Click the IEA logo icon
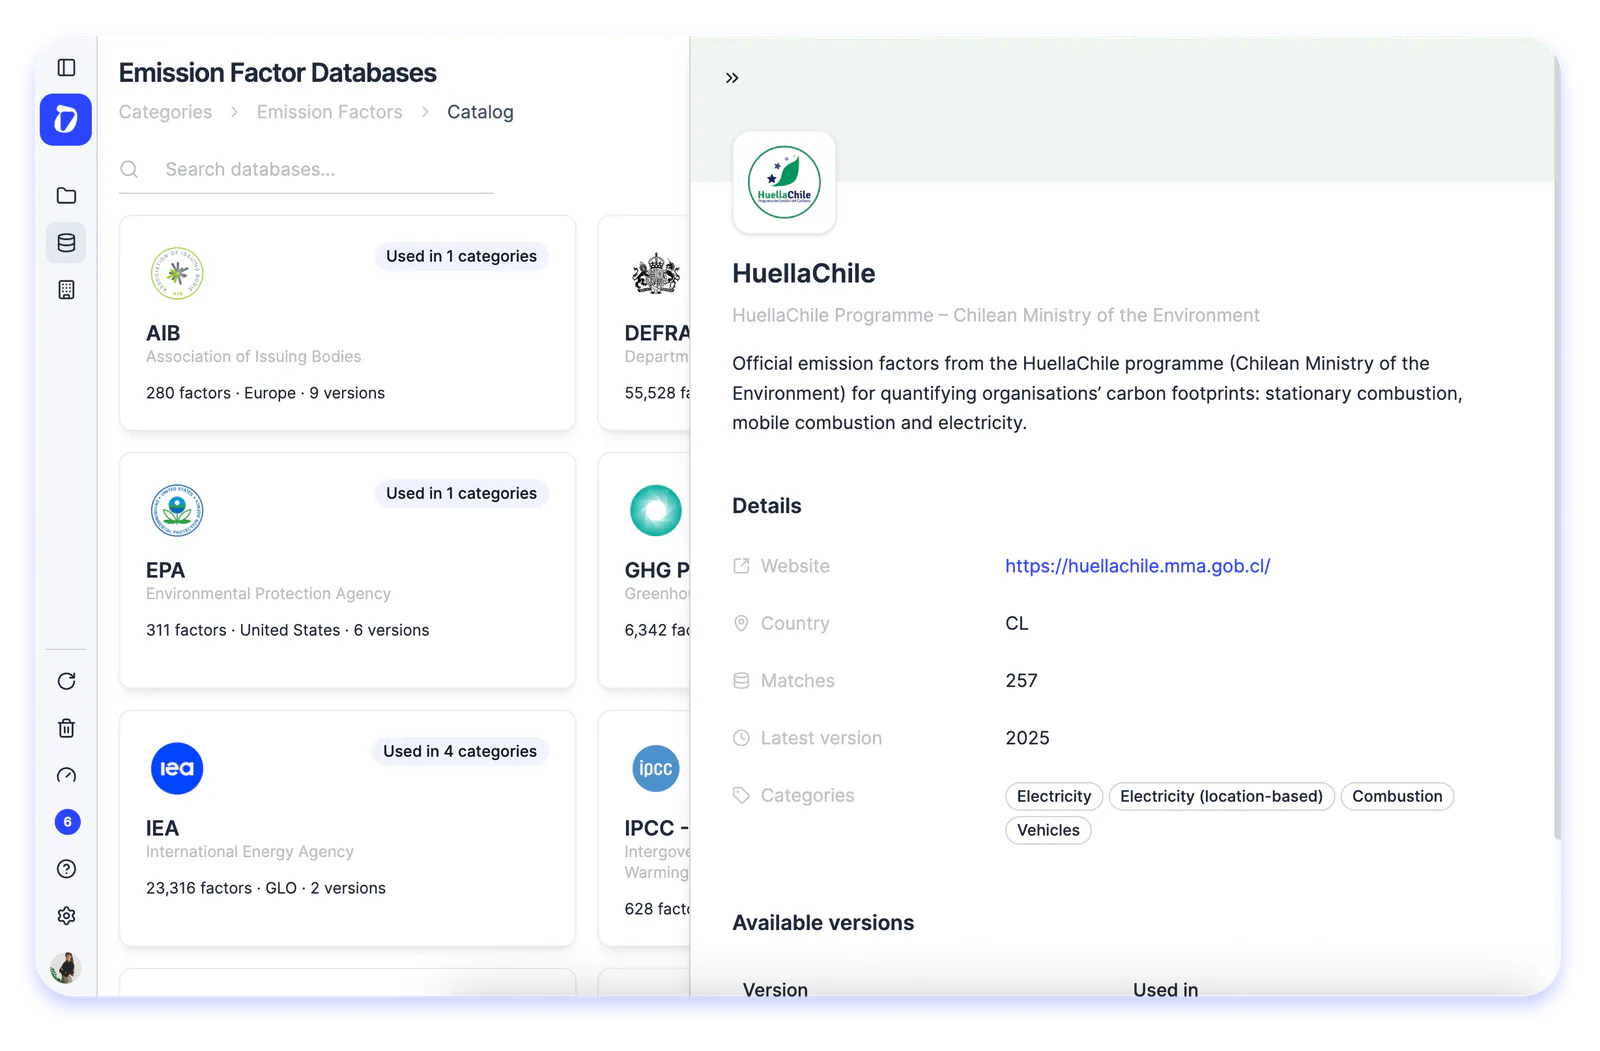This screenshot has width=1600, height=1051. (177, 768)
